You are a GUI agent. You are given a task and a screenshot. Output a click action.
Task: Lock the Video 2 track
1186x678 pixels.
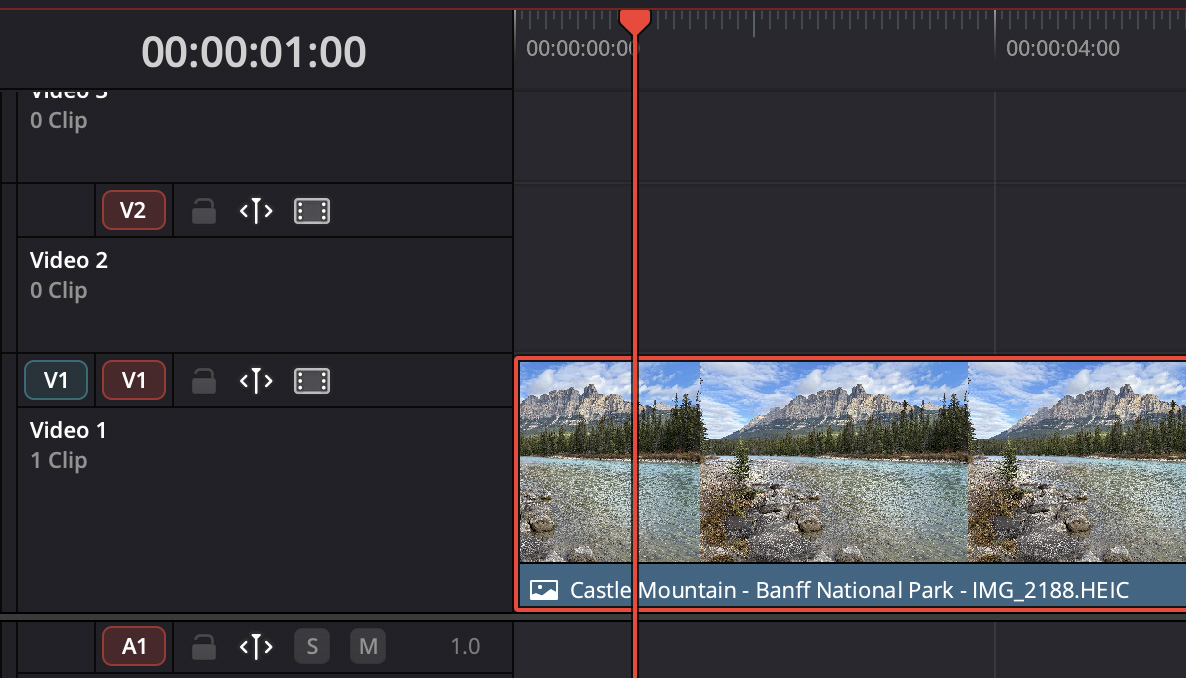[x=204, y=211]
